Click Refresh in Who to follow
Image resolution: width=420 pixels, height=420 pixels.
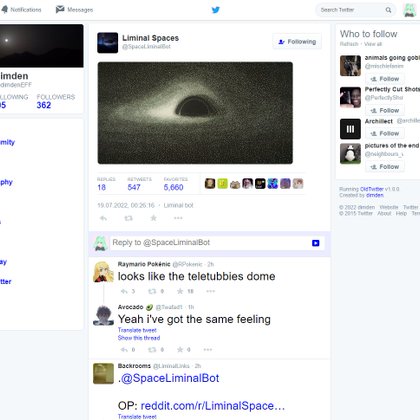pos(349,44)
